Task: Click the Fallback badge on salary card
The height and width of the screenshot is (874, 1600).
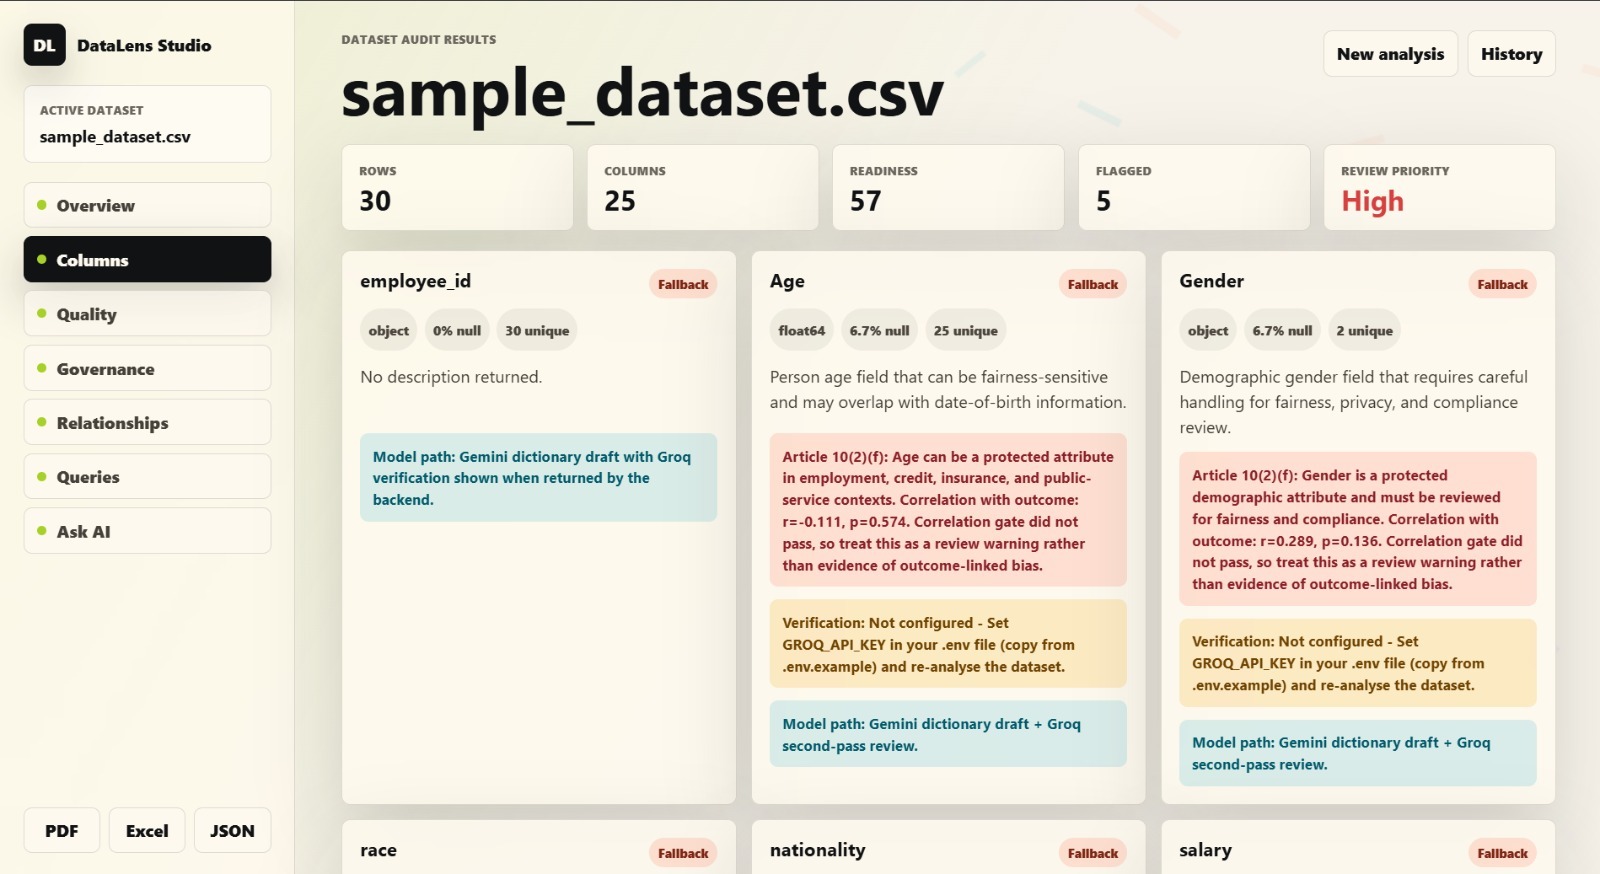Action: [1502, 853]
